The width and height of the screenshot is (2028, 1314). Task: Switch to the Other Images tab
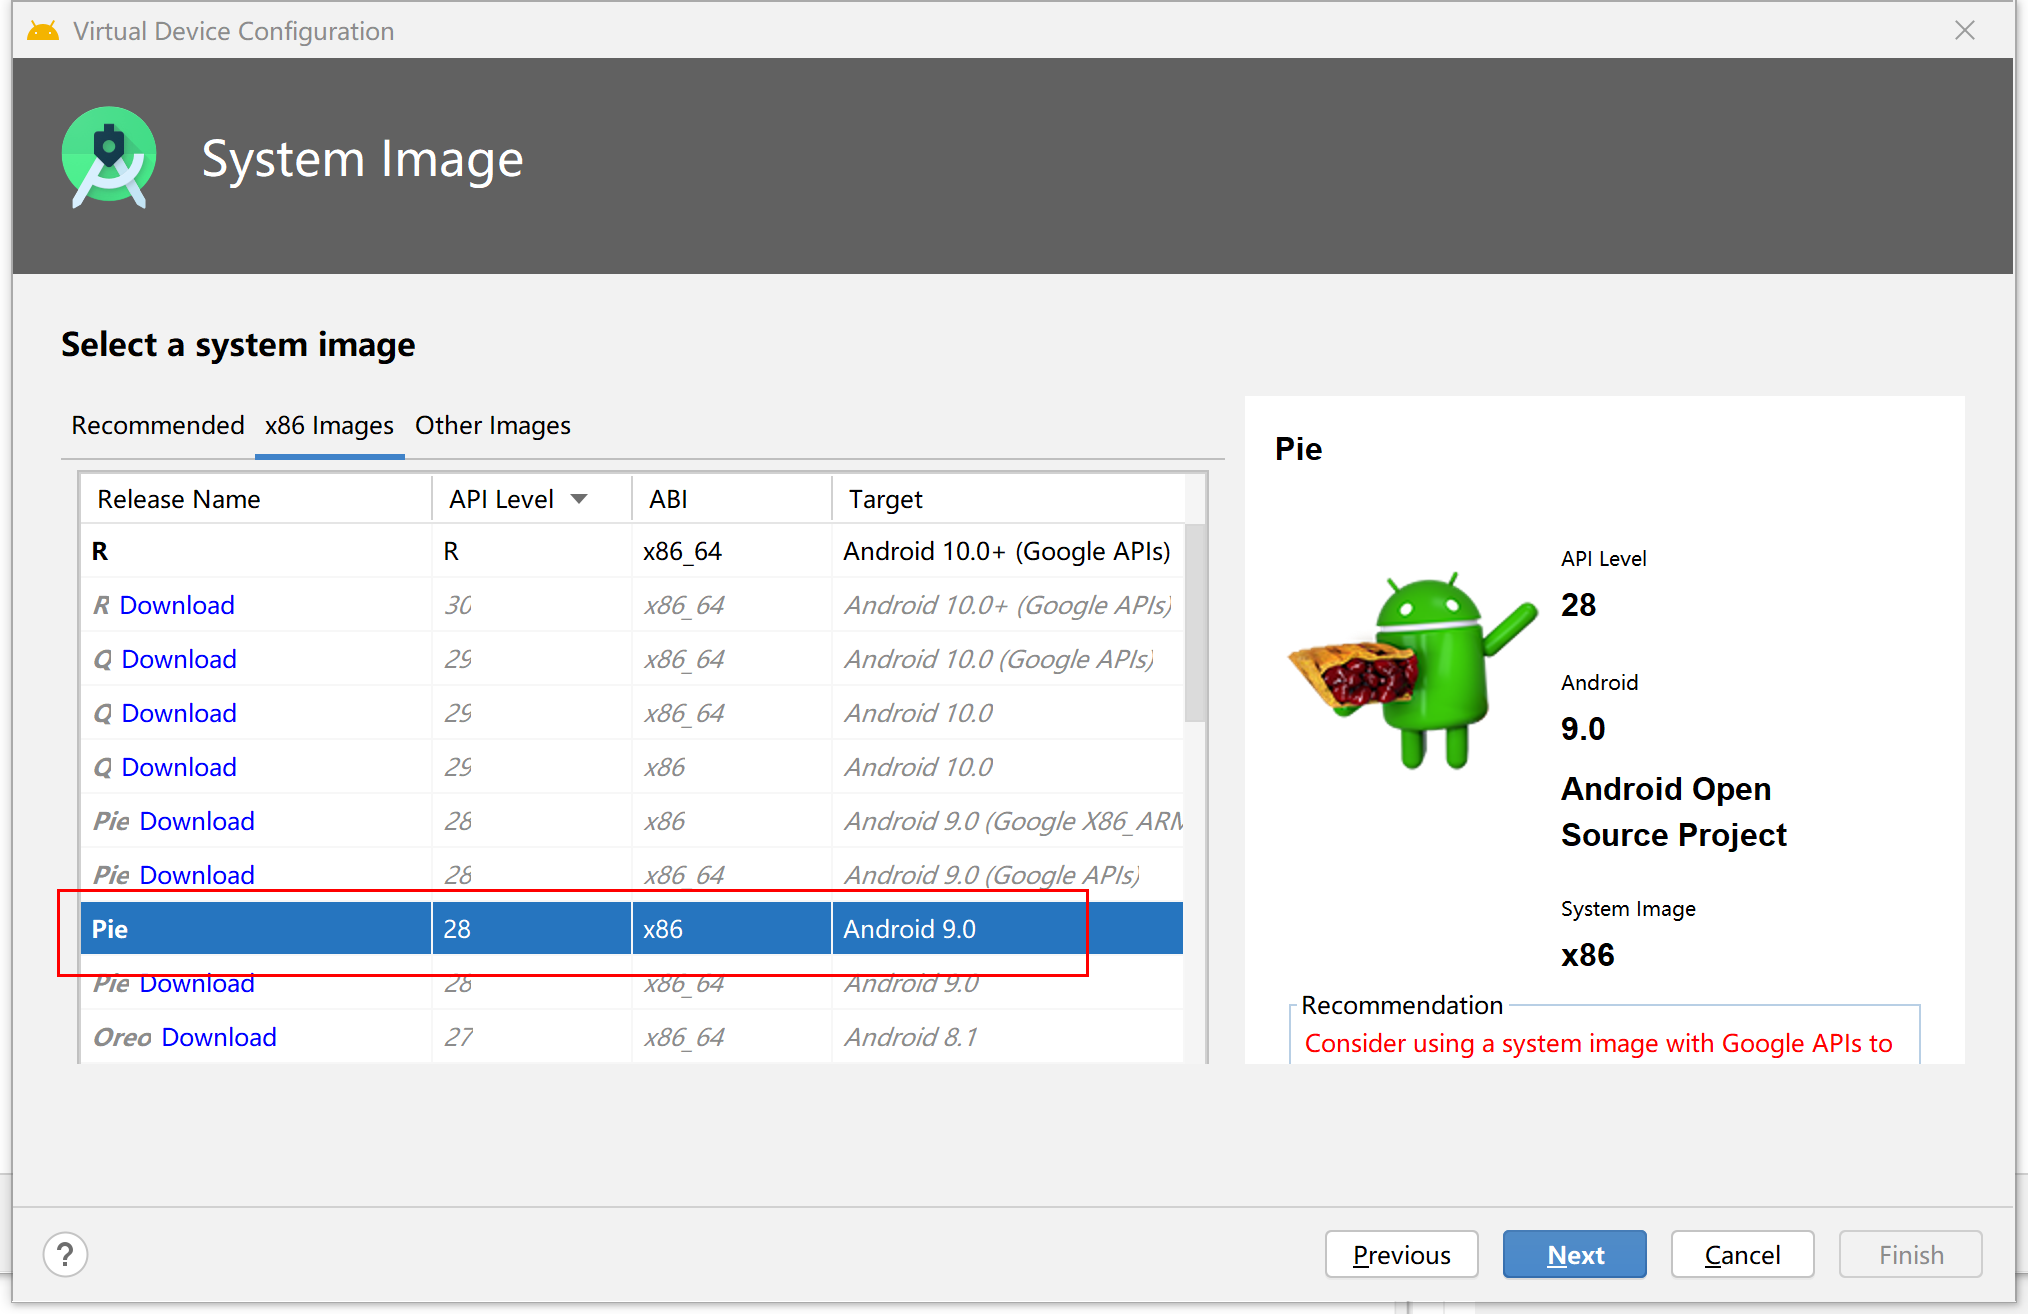[x=493, y=425]
